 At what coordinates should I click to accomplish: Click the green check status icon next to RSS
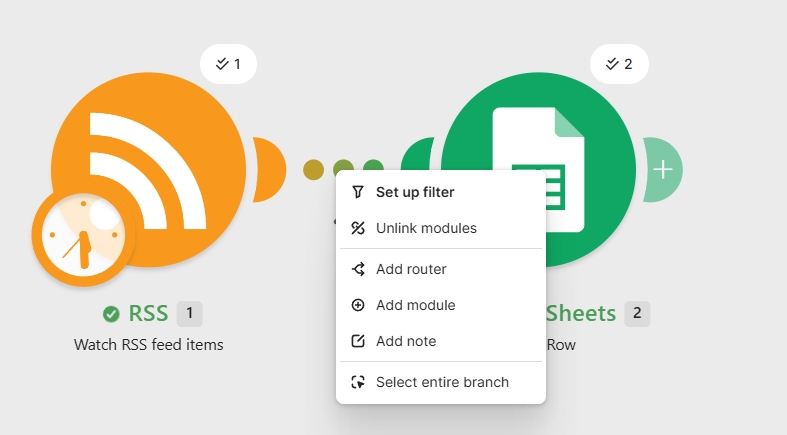pos(111,314)
